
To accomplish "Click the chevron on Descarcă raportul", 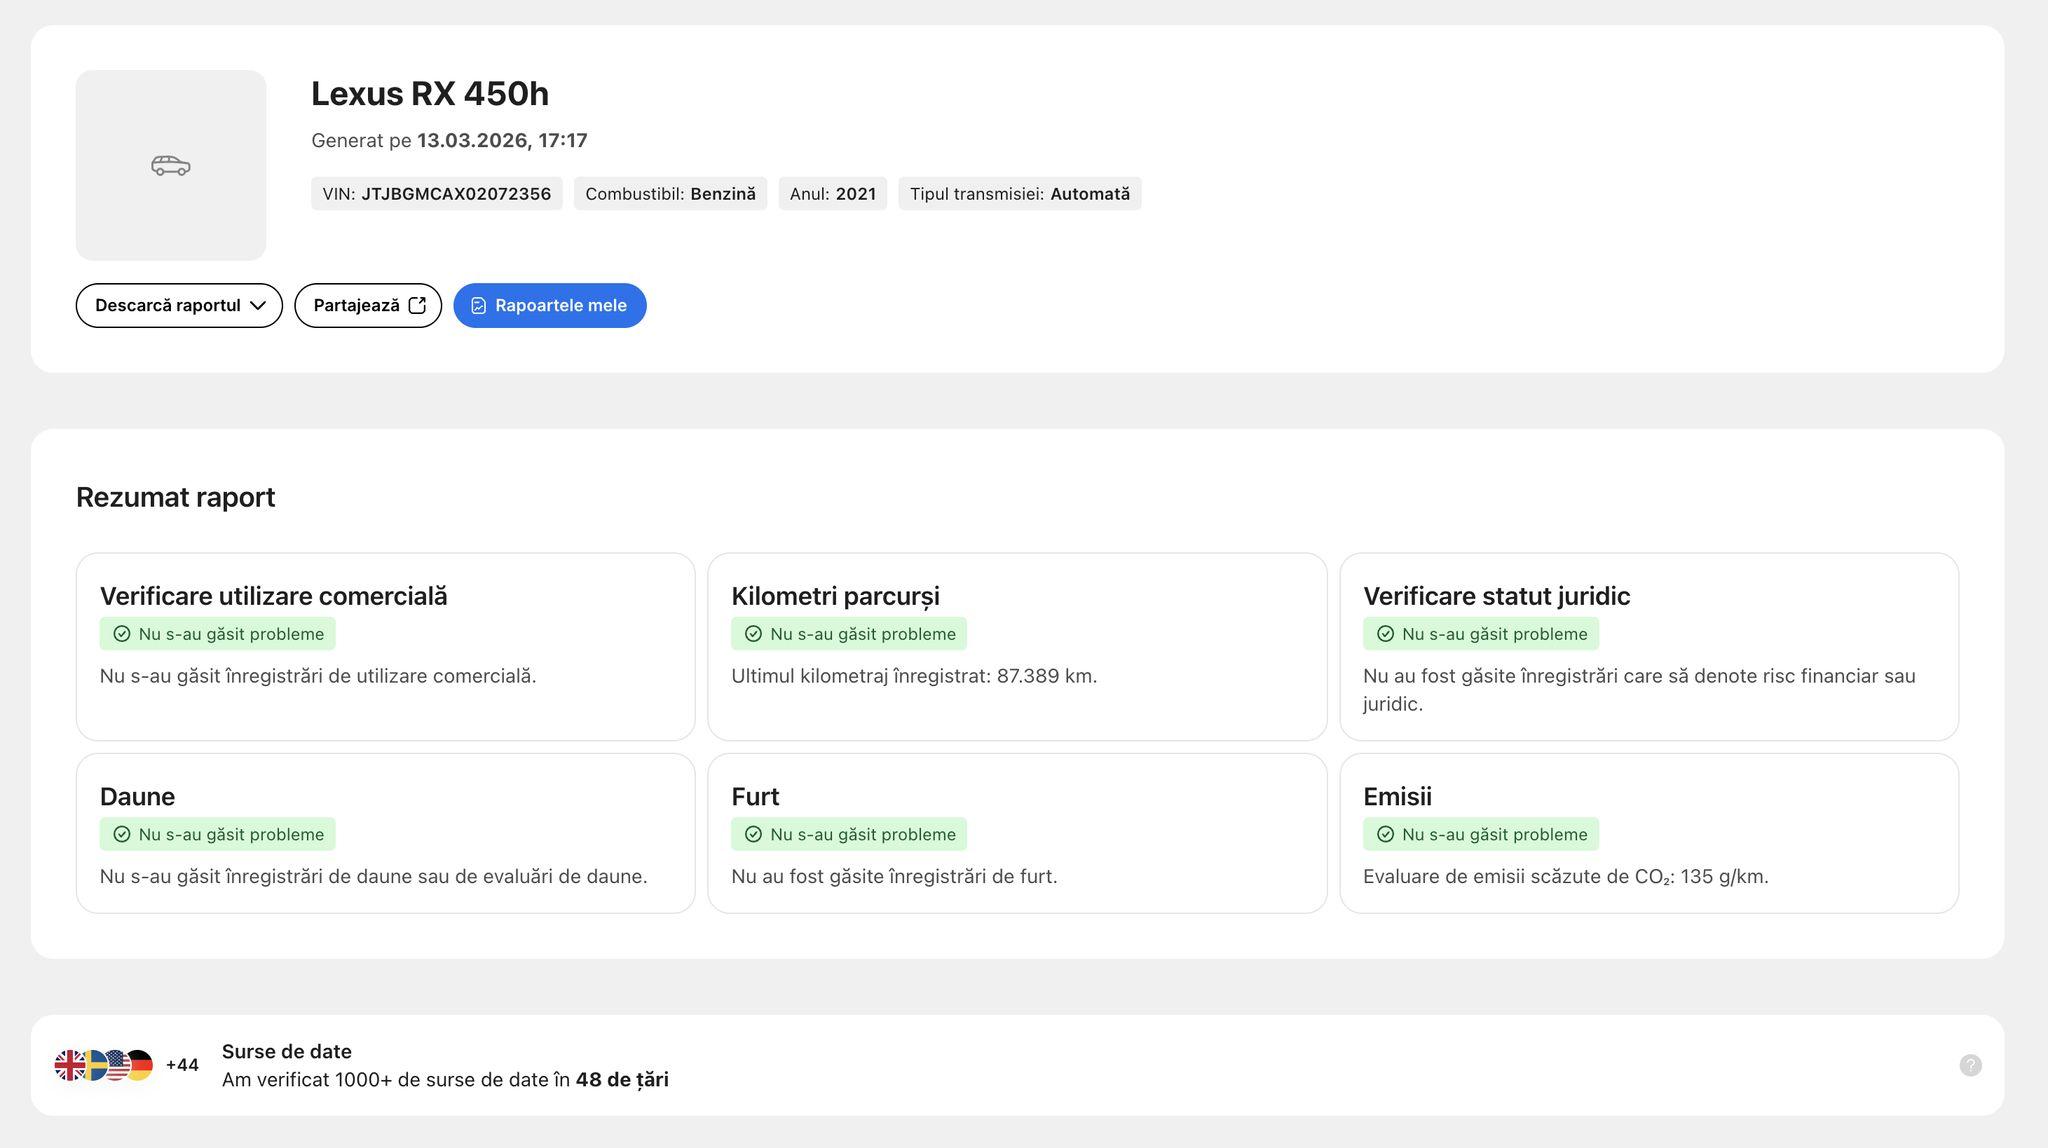I will [x=258, y=305].
